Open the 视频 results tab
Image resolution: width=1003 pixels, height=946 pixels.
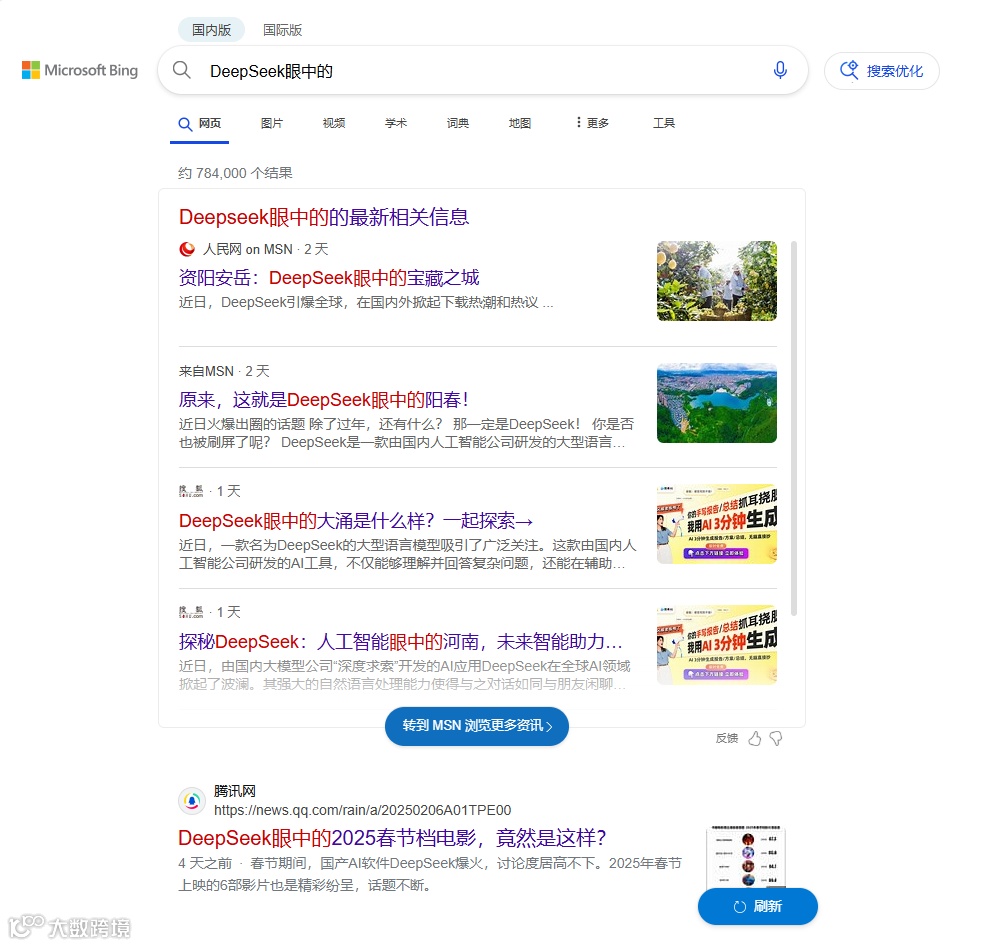[x=334, y=123]
